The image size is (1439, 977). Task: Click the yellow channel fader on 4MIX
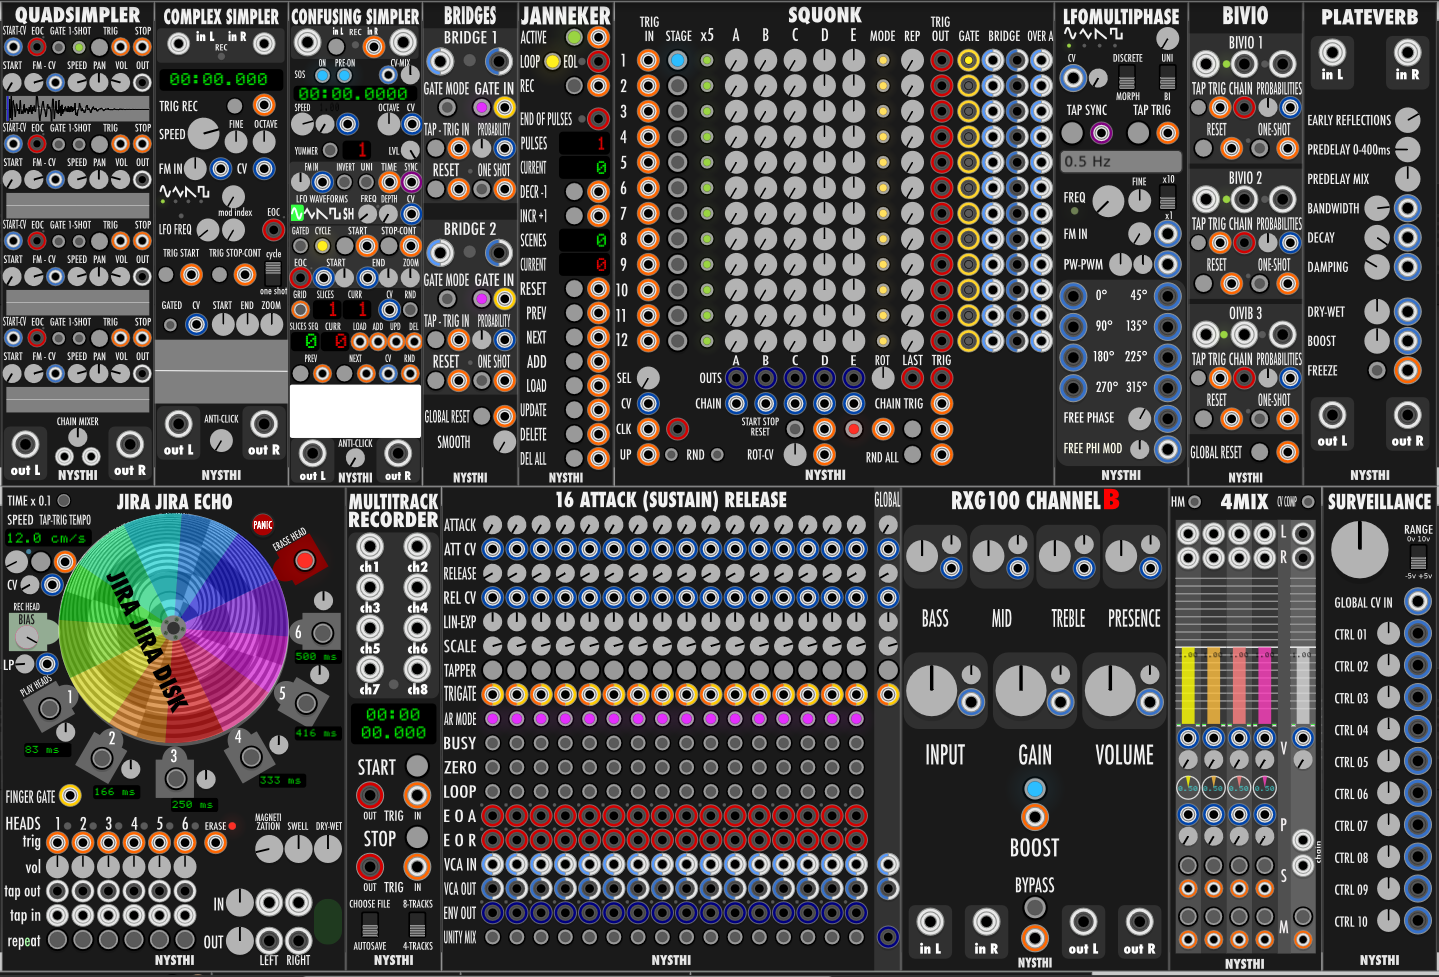[x=1188, y=686]
